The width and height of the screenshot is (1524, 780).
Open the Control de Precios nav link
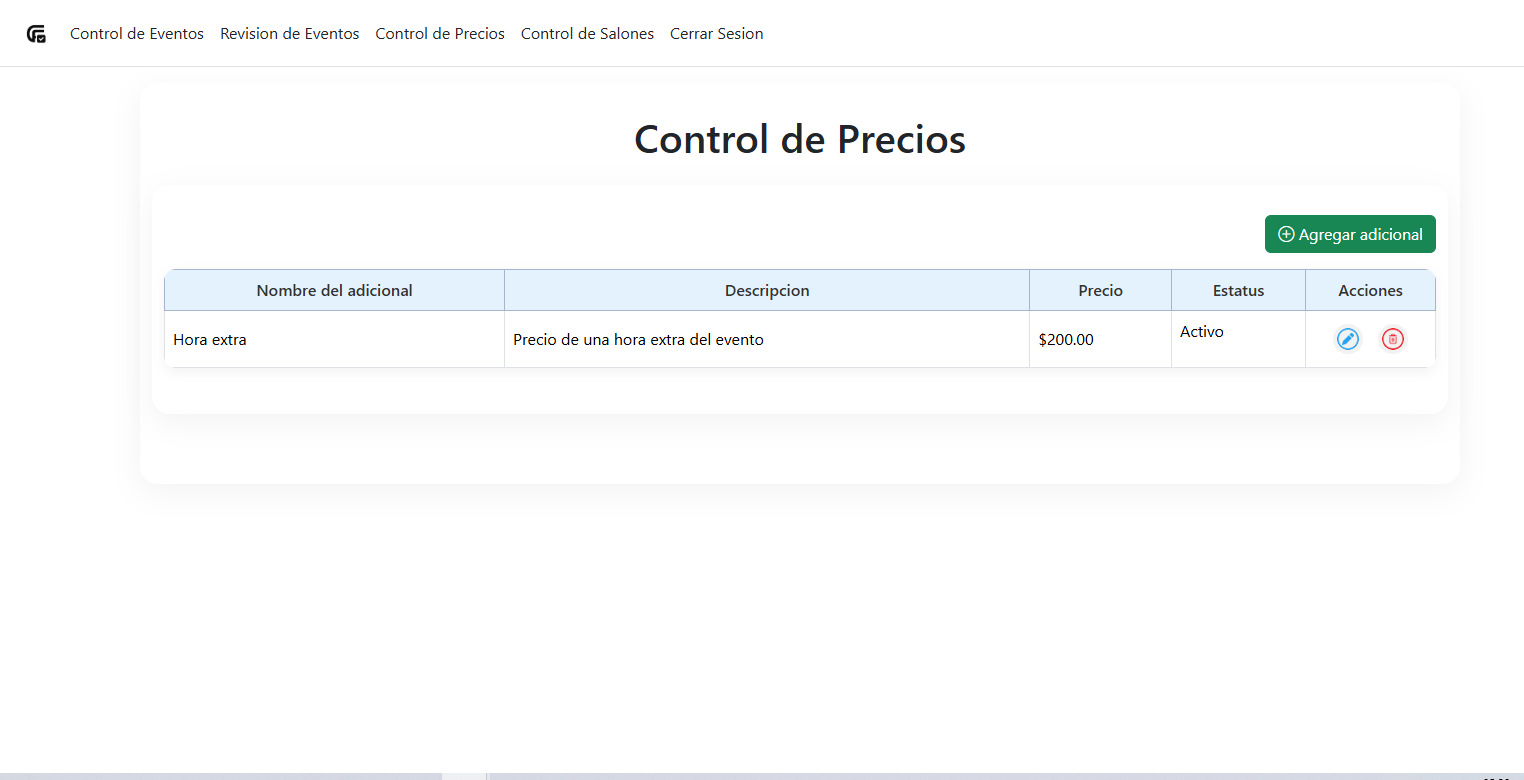pyautogui.click(x=440, y=34)
